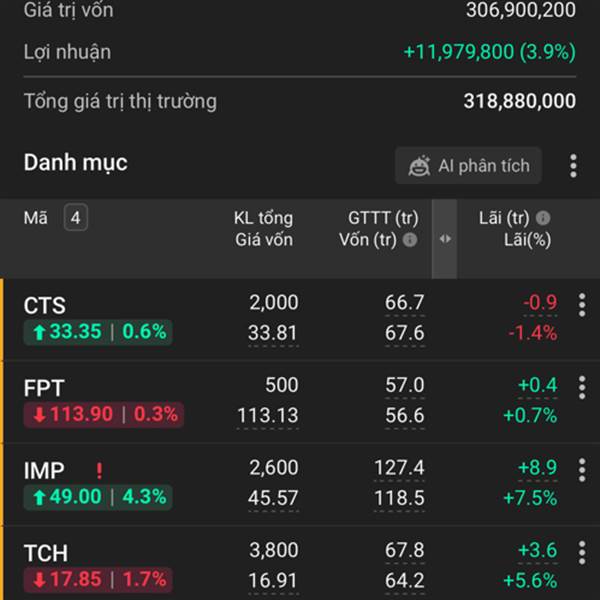Sort by the Mã column header
This screenshot has width=600, height=600.
(x=36, y=218)
